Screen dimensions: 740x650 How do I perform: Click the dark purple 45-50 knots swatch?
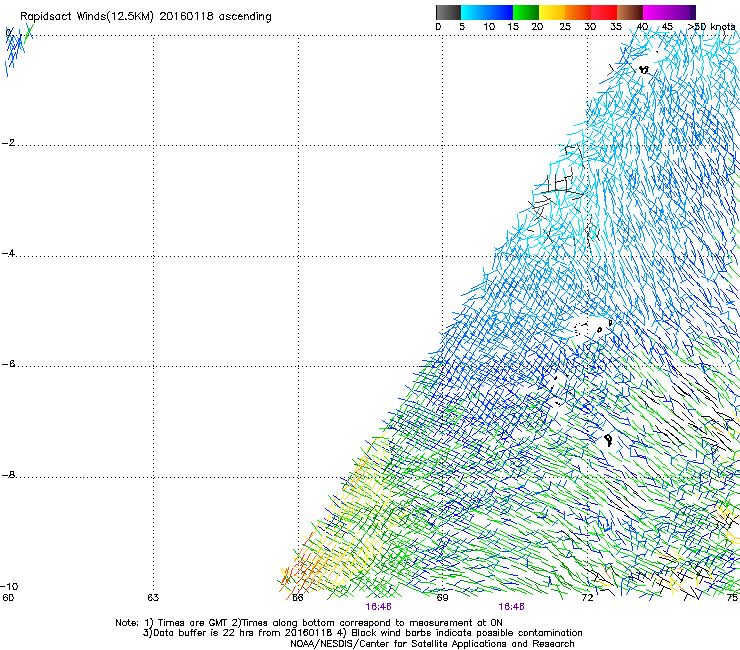(x=682, y=12)
